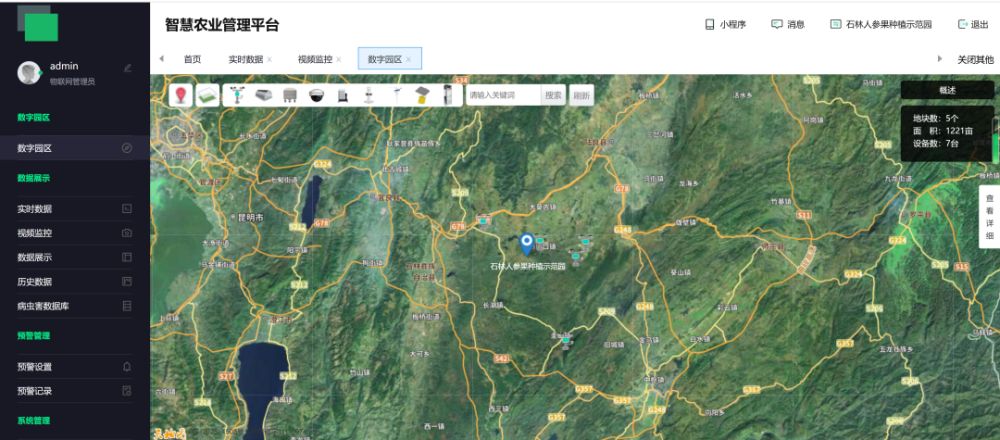Click the 智慧农业管理平台 title

(x=222, y=25)
